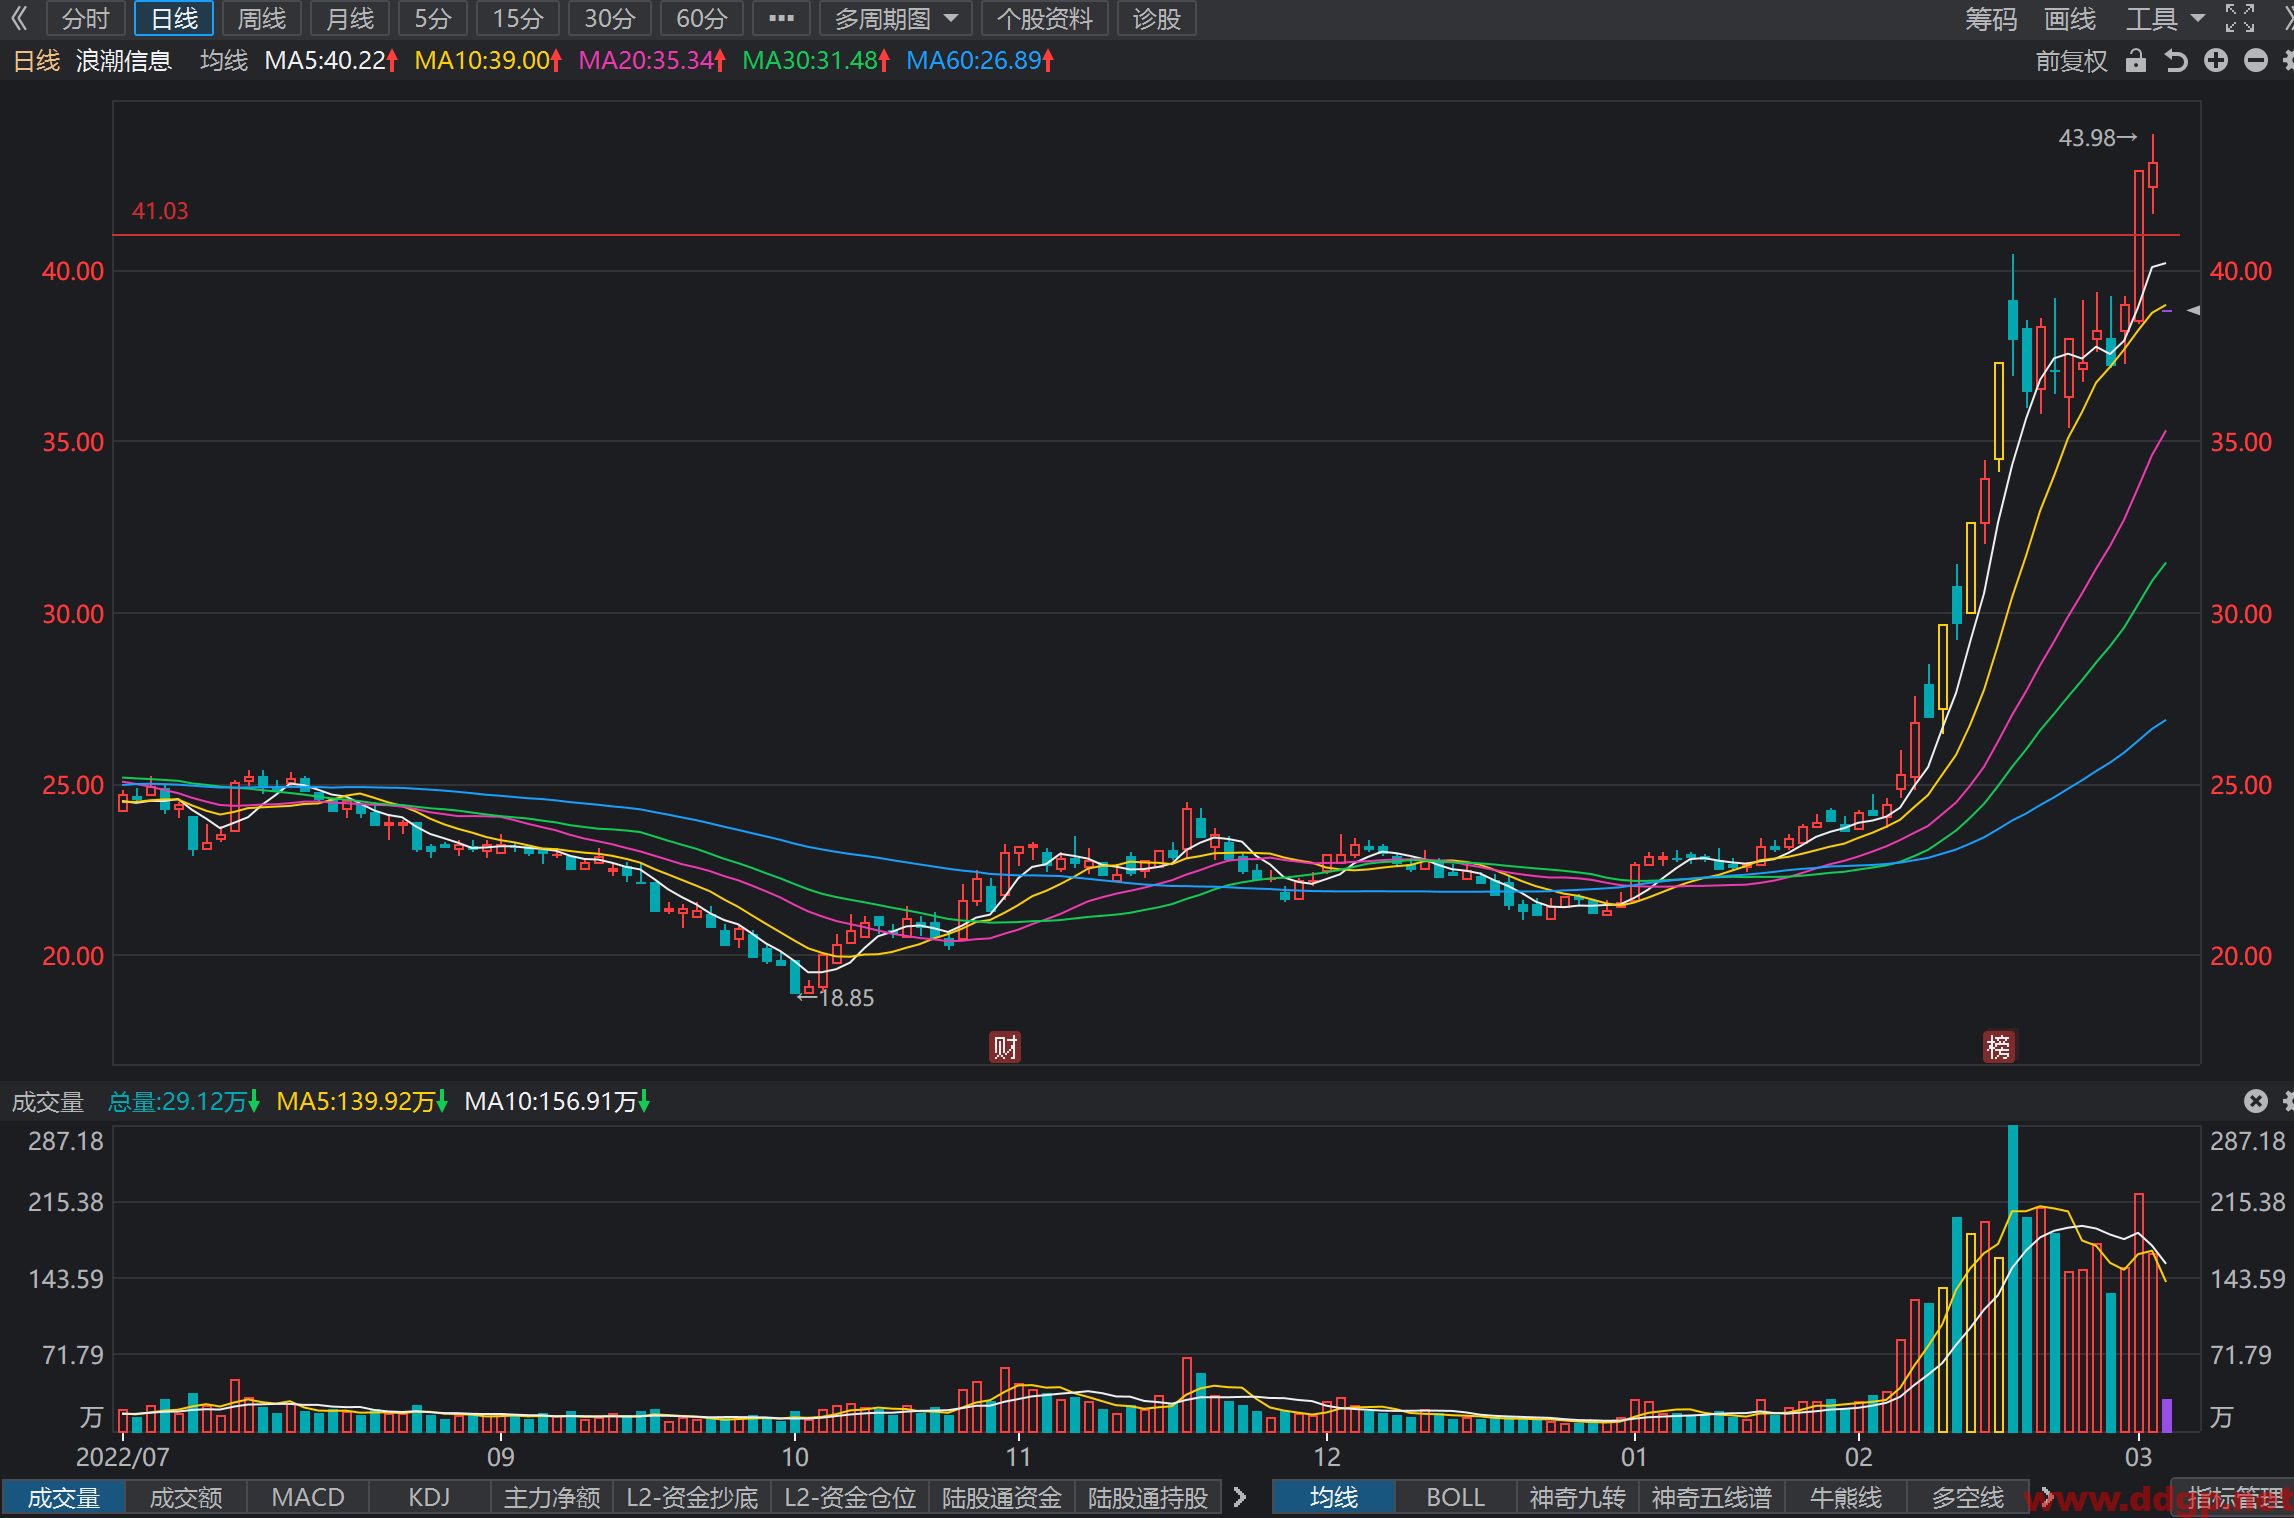Switch to 周线 weekly chart
Screen dimensions: 2294x1518
262,18
